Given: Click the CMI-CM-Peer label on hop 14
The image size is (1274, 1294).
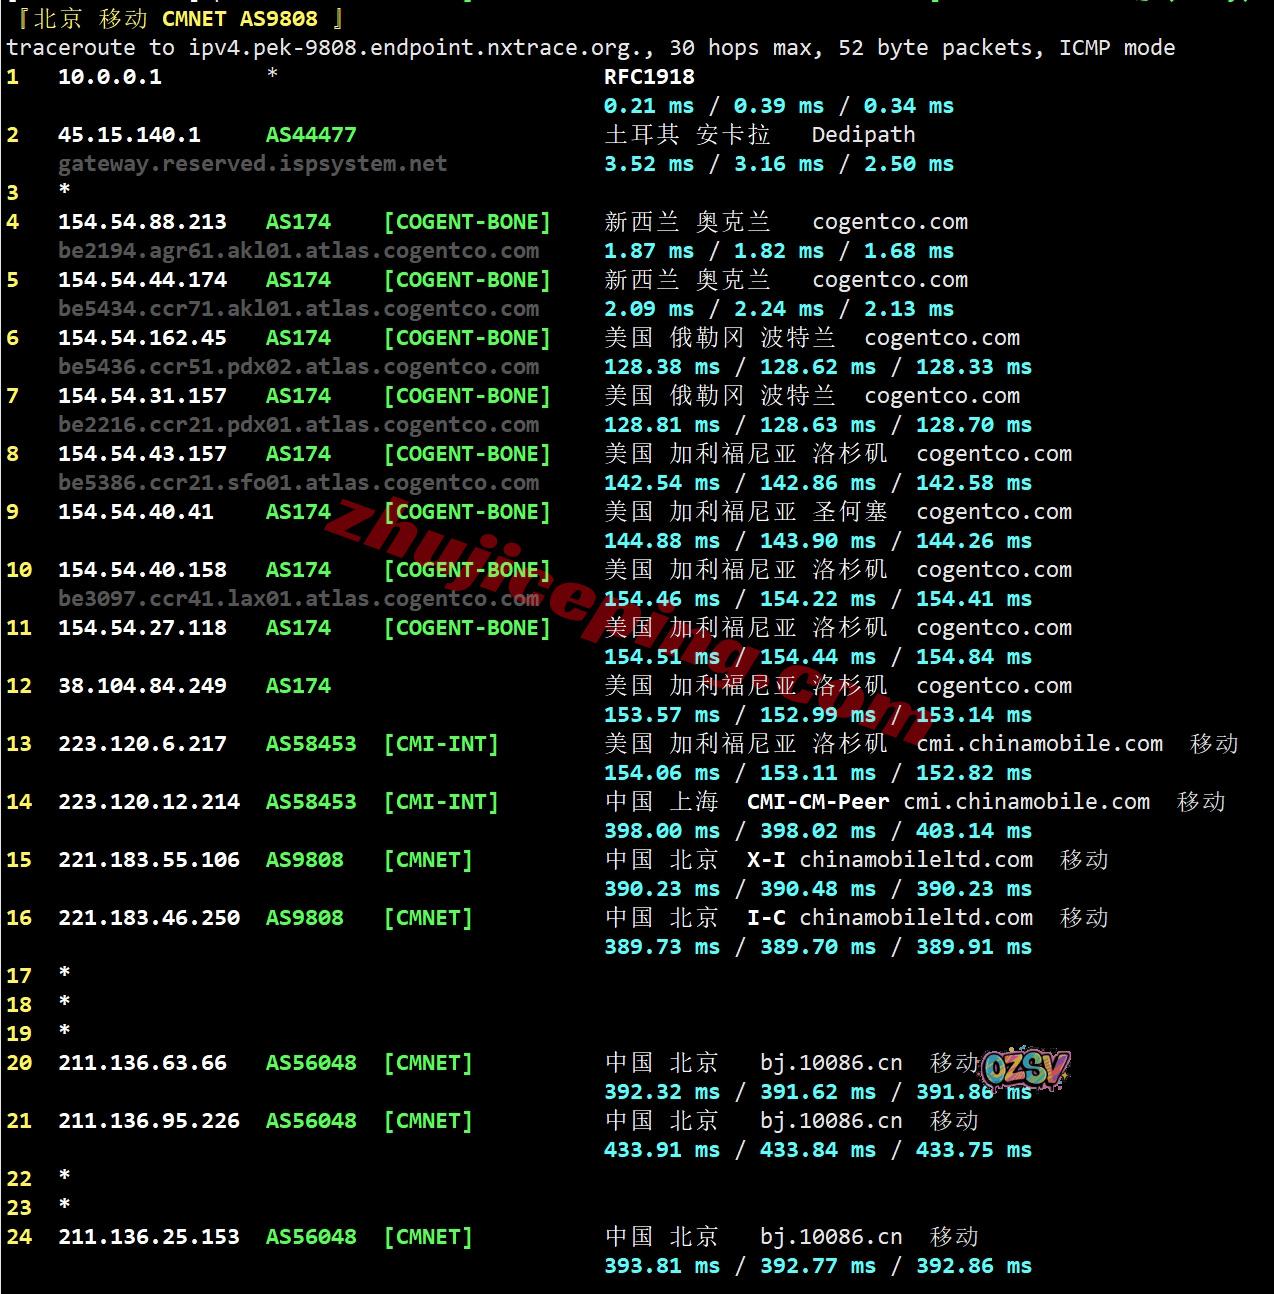Looking at the screenshot, I should 817,802.
